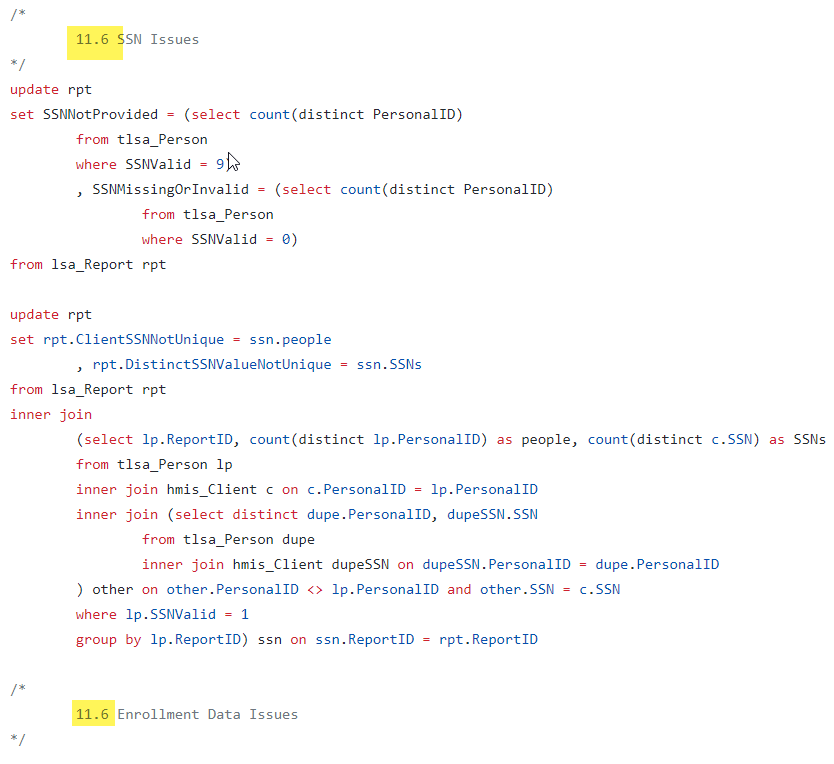Click the dupe.PersonalID column in the subquery
Viewport: 834px width, 764px height.
coord(367,514)
